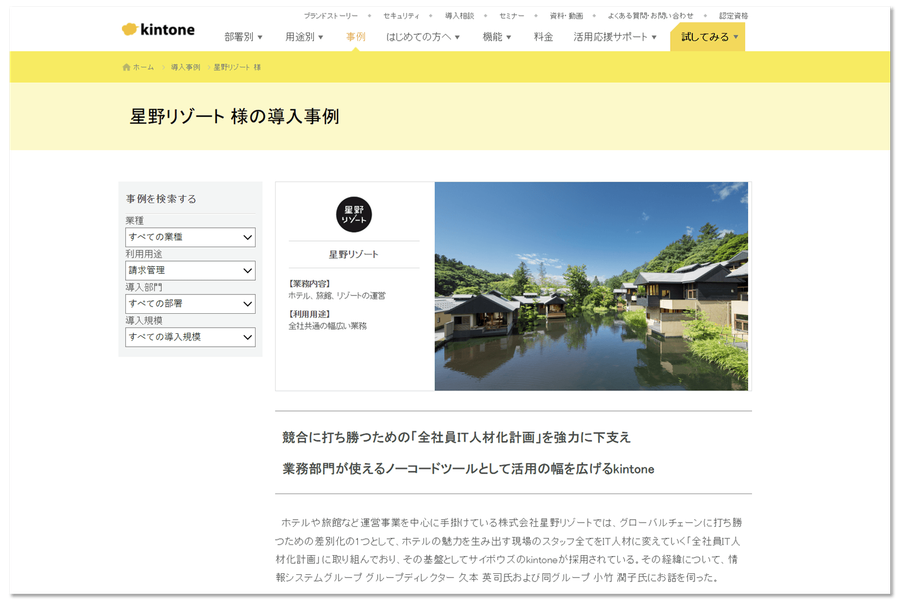Click the 星野リゾート round black logo
900x600 pixels.
point(354,215)
